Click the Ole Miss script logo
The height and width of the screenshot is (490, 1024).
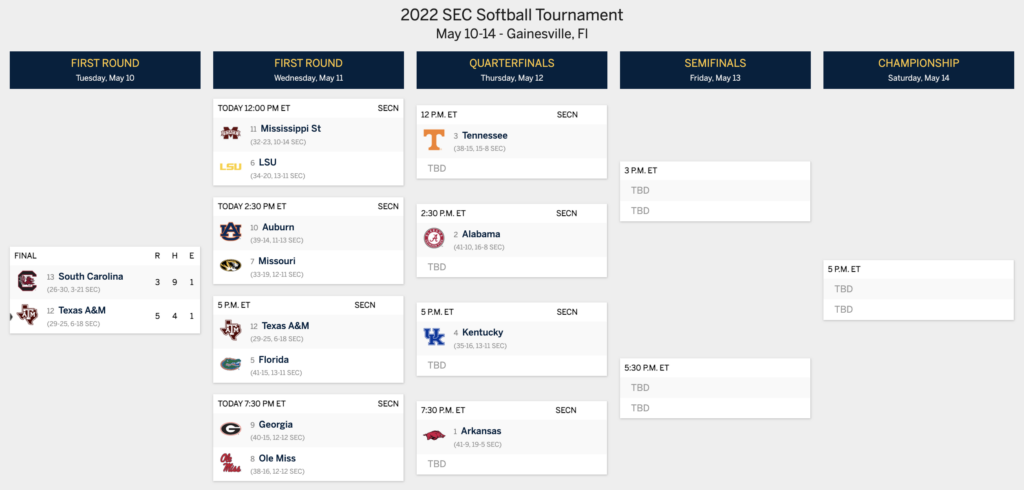coord(230,463)
